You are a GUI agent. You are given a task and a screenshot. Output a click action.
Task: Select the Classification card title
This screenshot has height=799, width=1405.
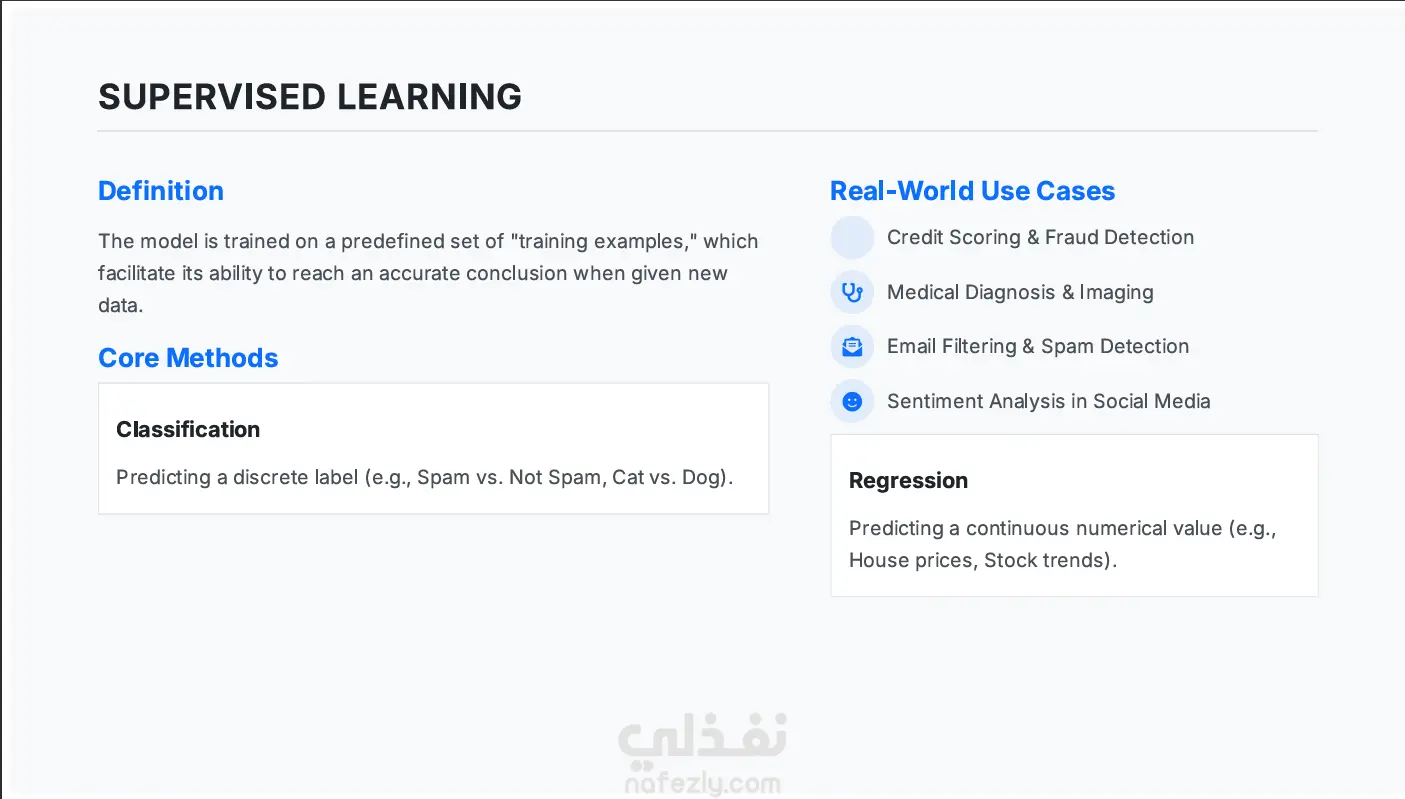188,430
